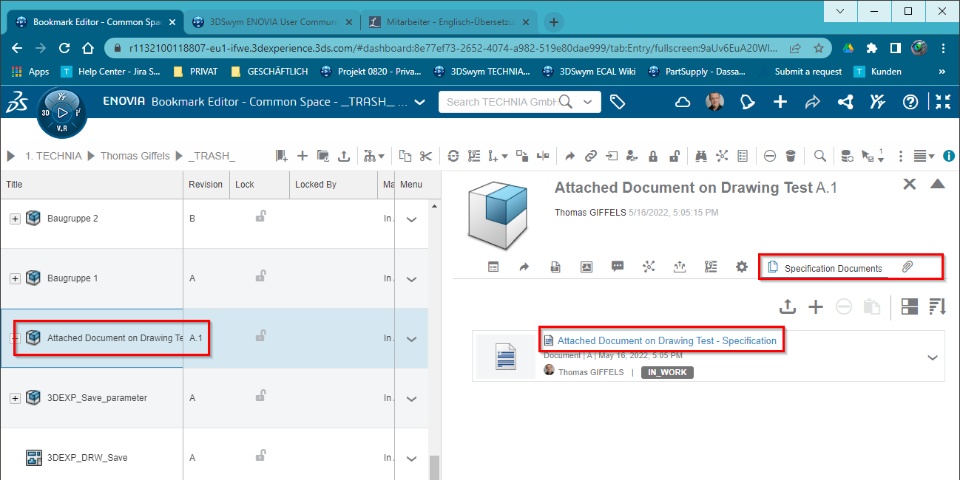This screenshot has width=960, height=480.
Task: Toggle the lock icon for 3DEXP_DRW_Save
Action: click(260, 456)
